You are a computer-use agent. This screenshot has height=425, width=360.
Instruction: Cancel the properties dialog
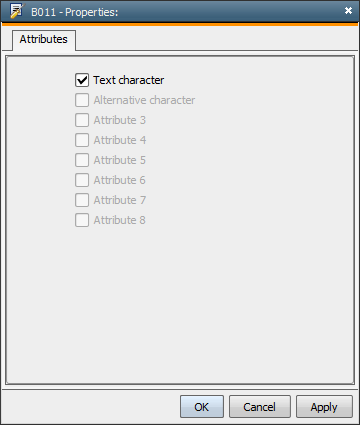260,407
